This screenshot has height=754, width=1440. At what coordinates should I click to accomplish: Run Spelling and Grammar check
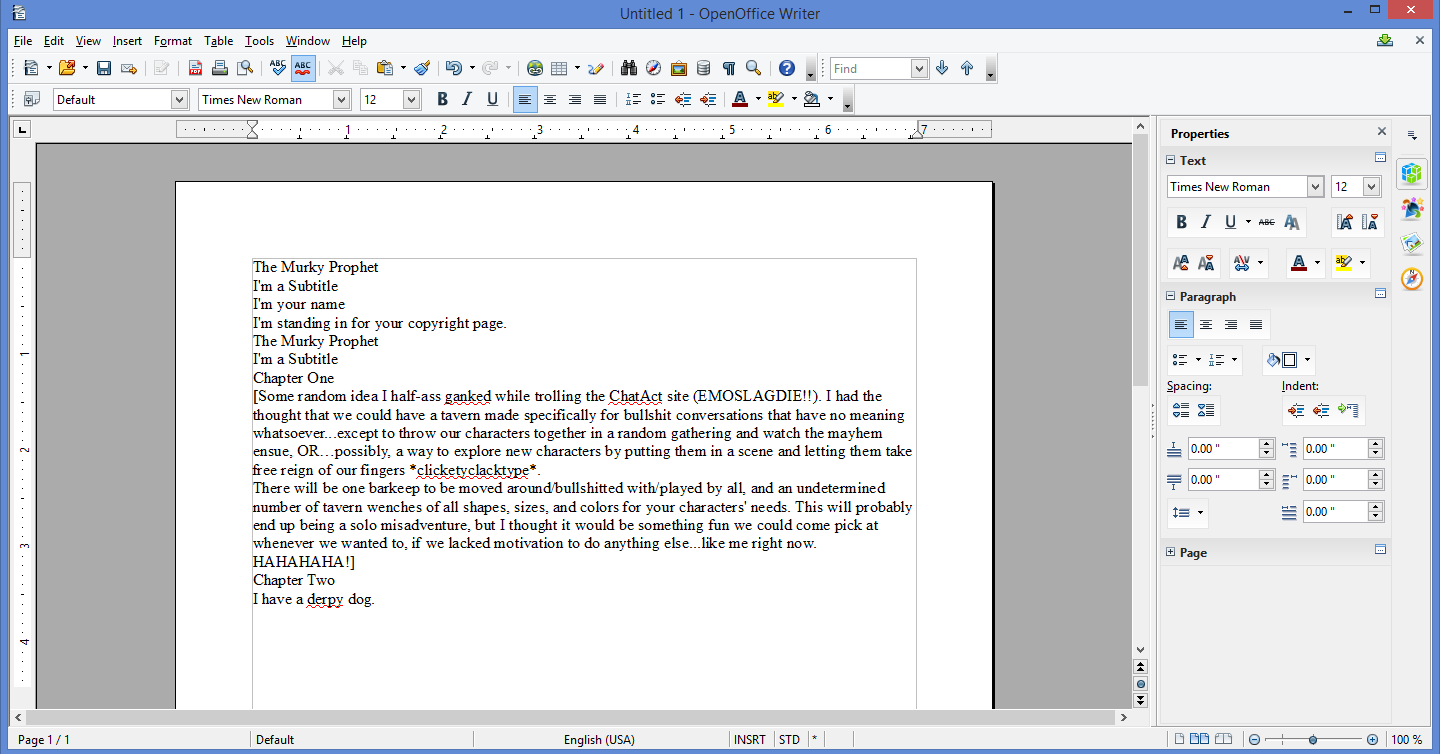pyautogui.click(x=278, y=68)
